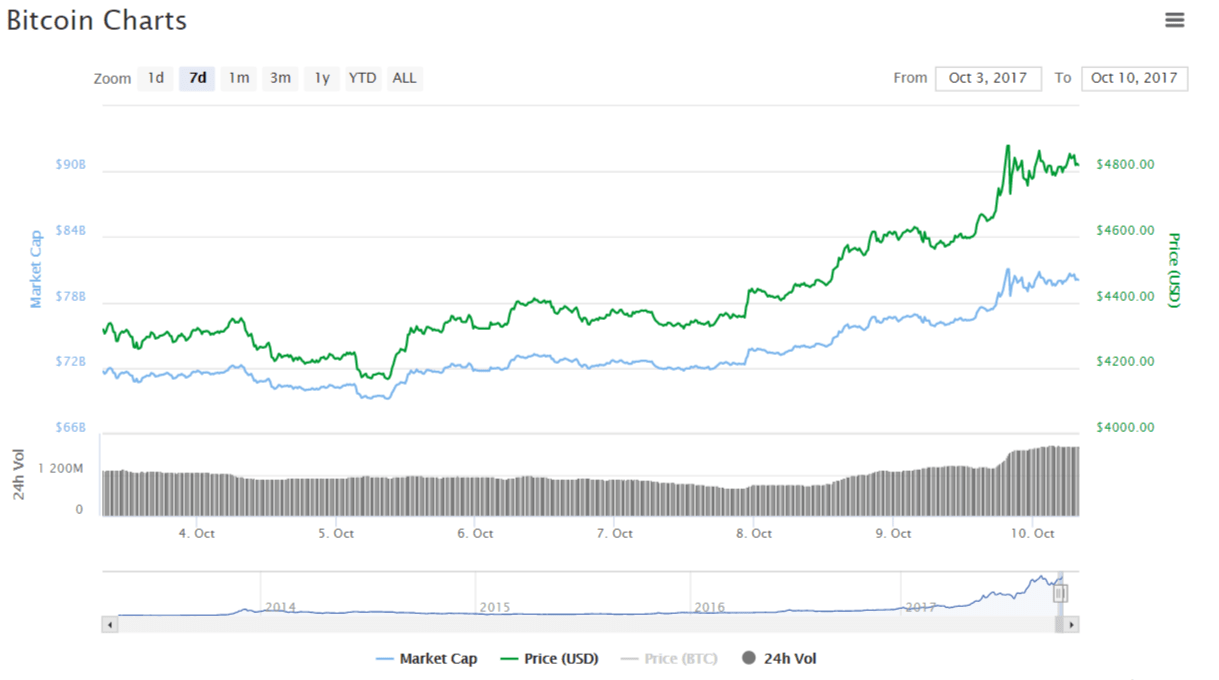Switch zoom to 1m

tap(238, 78)
